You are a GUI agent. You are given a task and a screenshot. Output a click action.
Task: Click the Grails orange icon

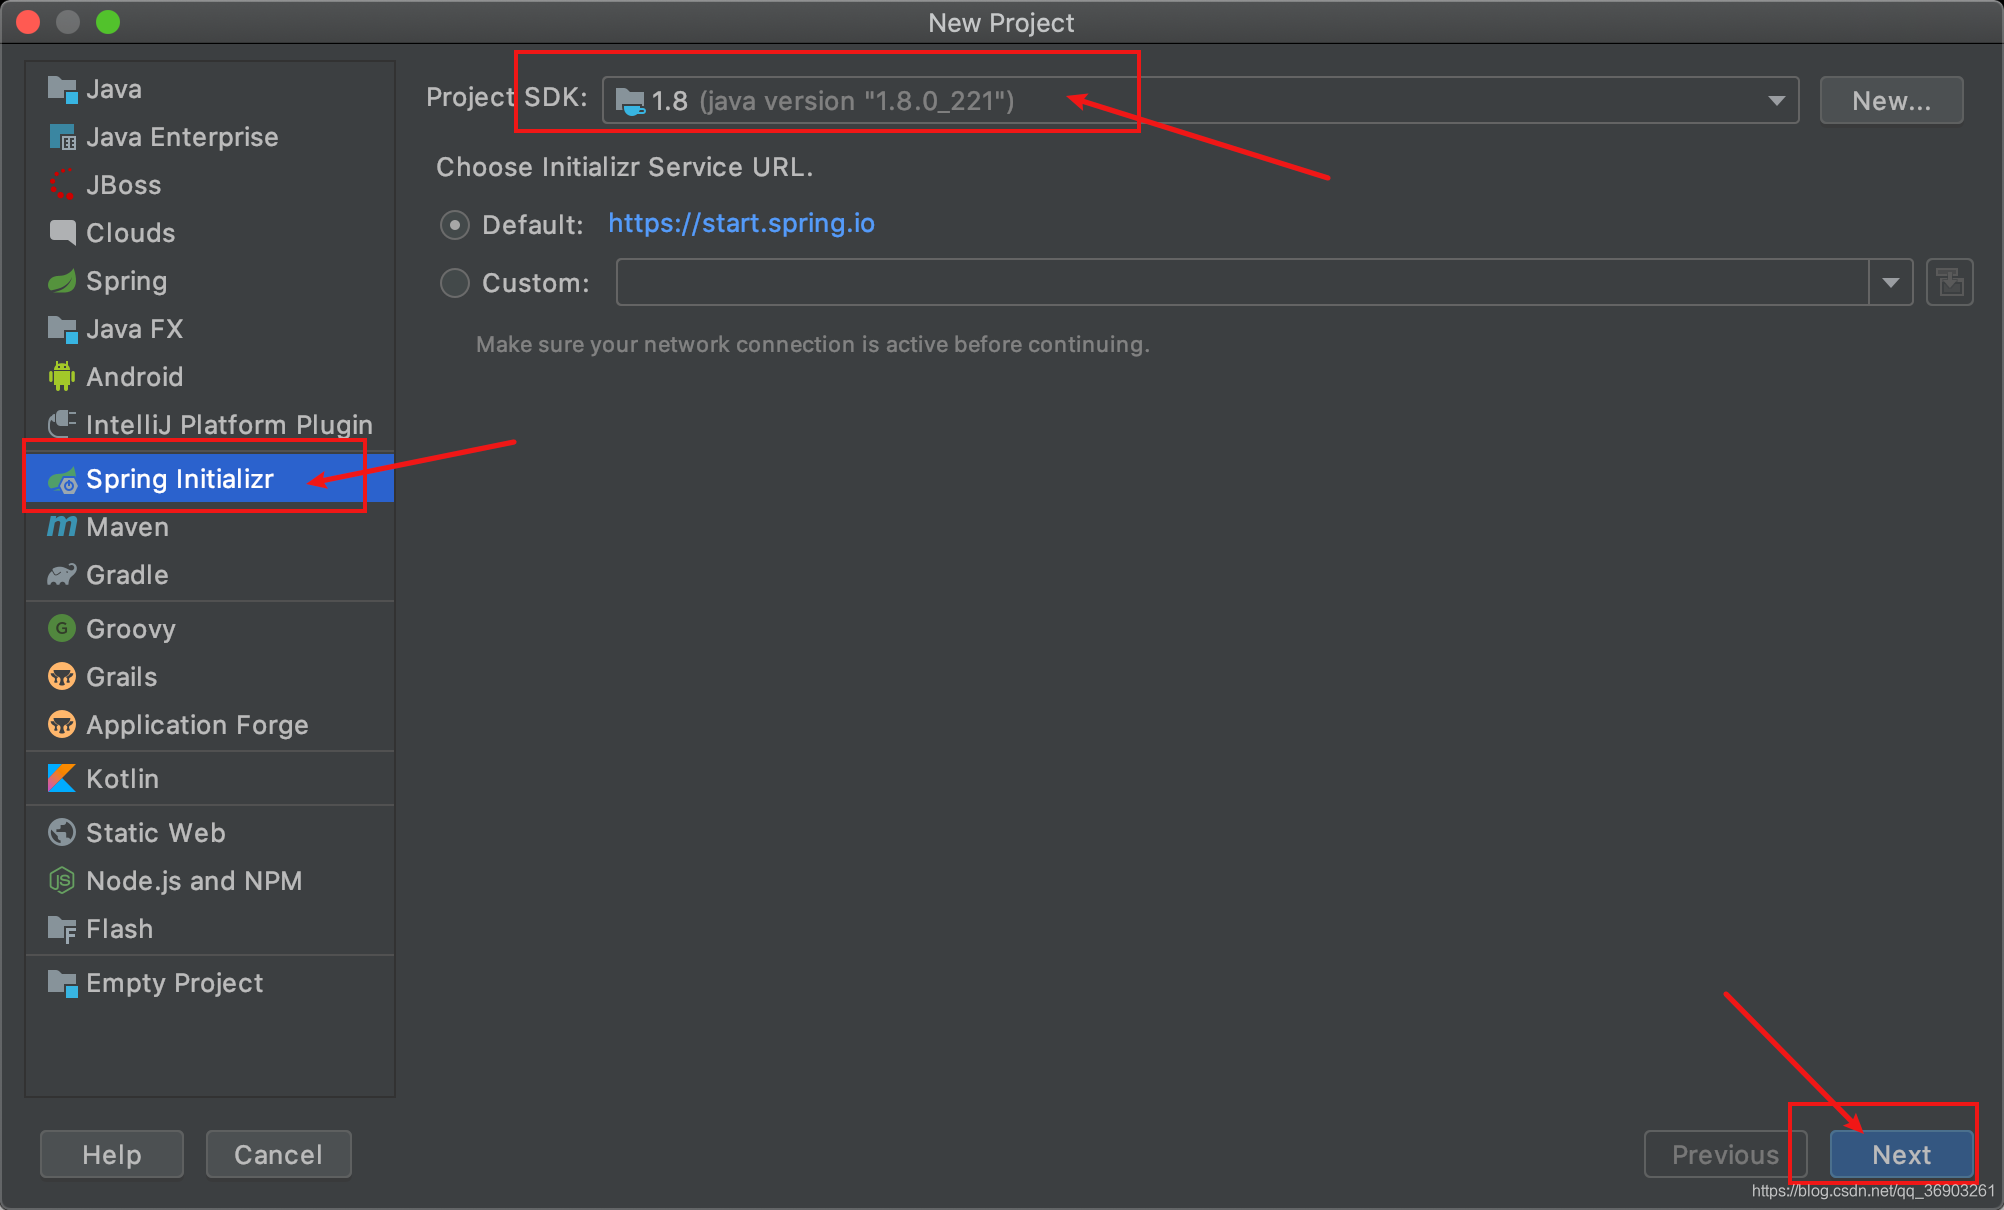point(62,677)
